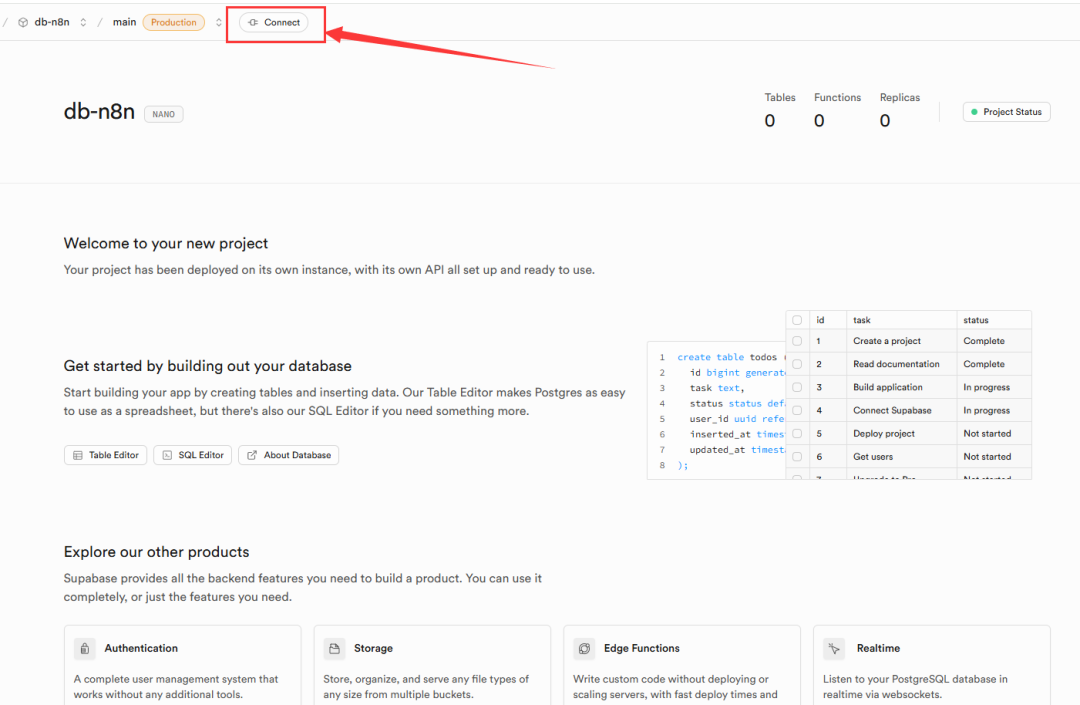Image resolution: width=1080 pixels, height=705 pixels.
Task: Click the Storage folder icon
Action: [x=335, y=648]
